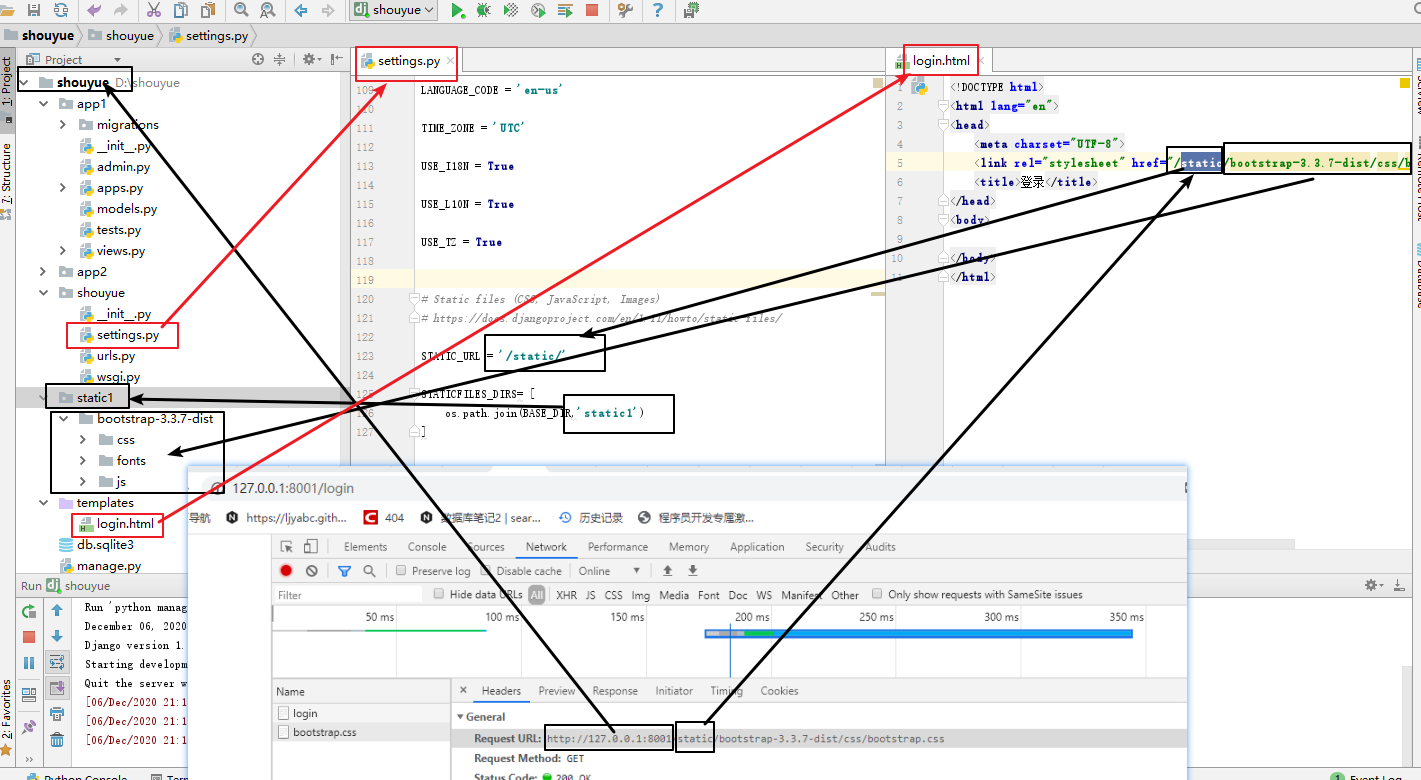Run shouyue with the green play icon
1421x780 pixels.
[x=457, y=10]
